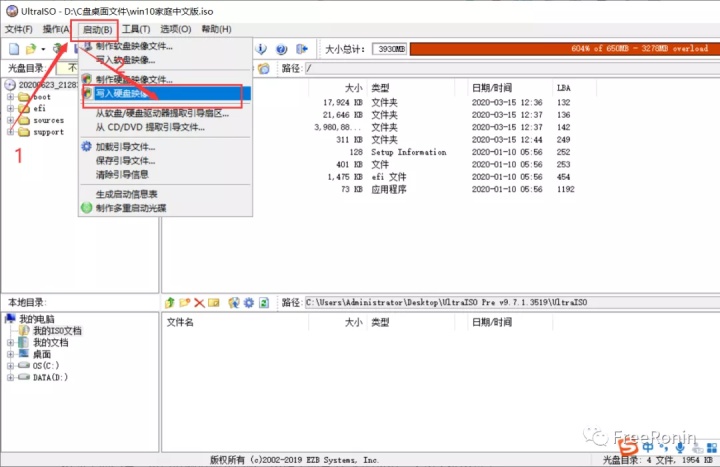Click the orange disc capacity overload bar
This screenshot has width=720, height=467.
pos(565,49)
